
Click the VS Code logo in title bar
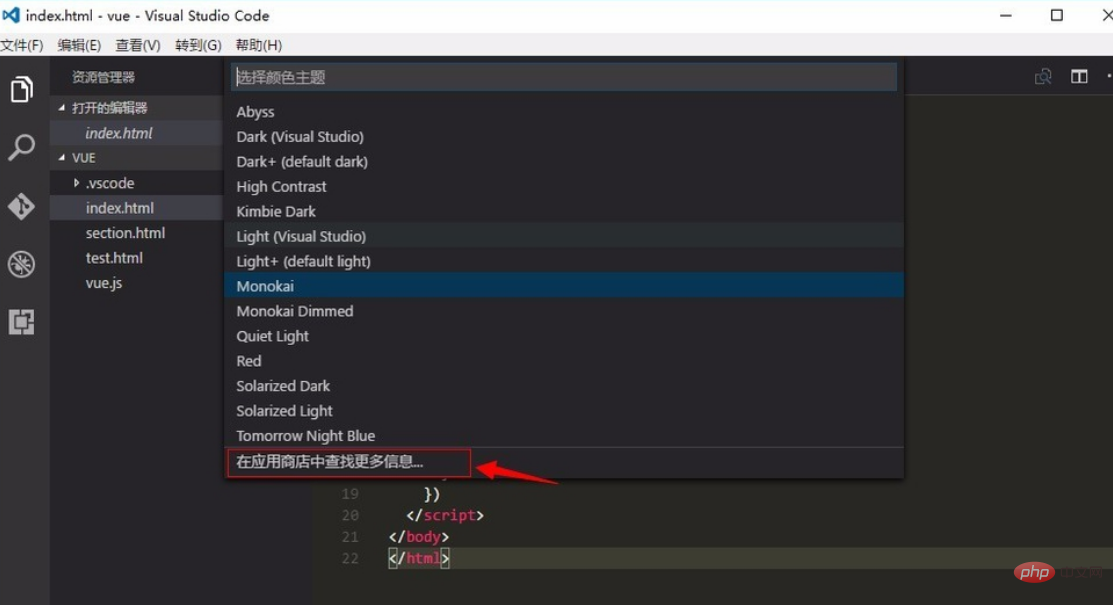click(12, 16)
